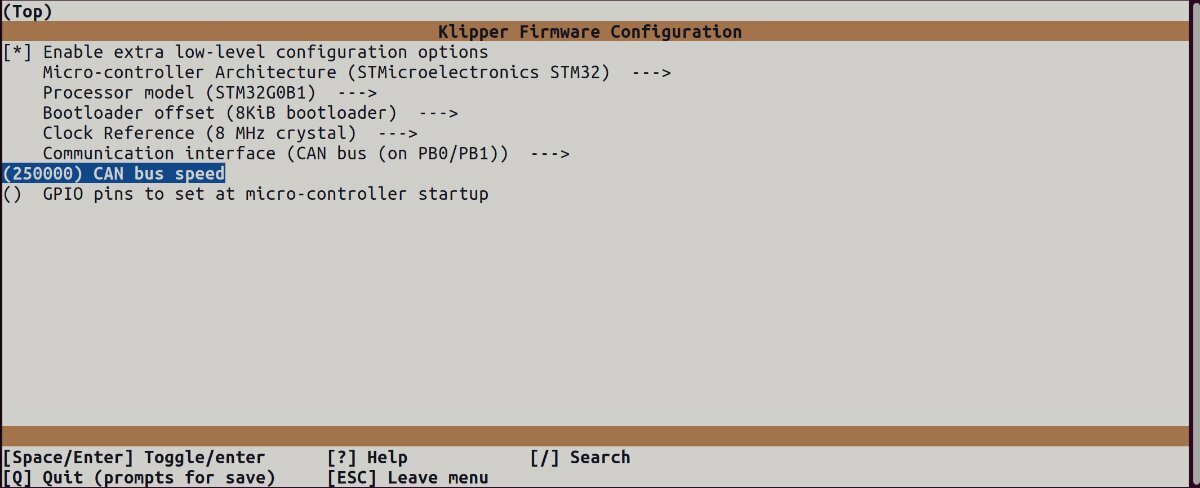
Task: Click the arrow after STMicroelectronics STM32
Action: click(x=650, y=73)
